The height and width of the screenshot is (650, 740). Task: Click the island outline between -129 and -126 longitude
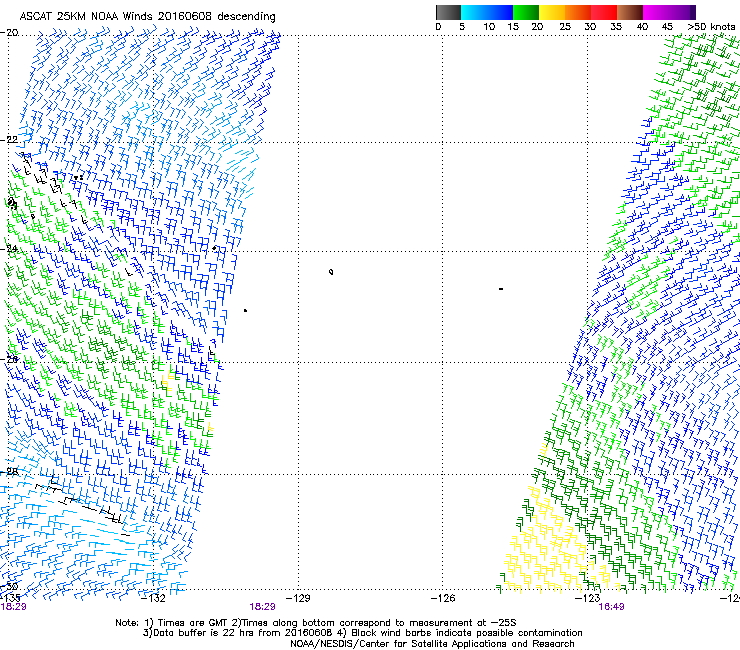click(331, 272)
